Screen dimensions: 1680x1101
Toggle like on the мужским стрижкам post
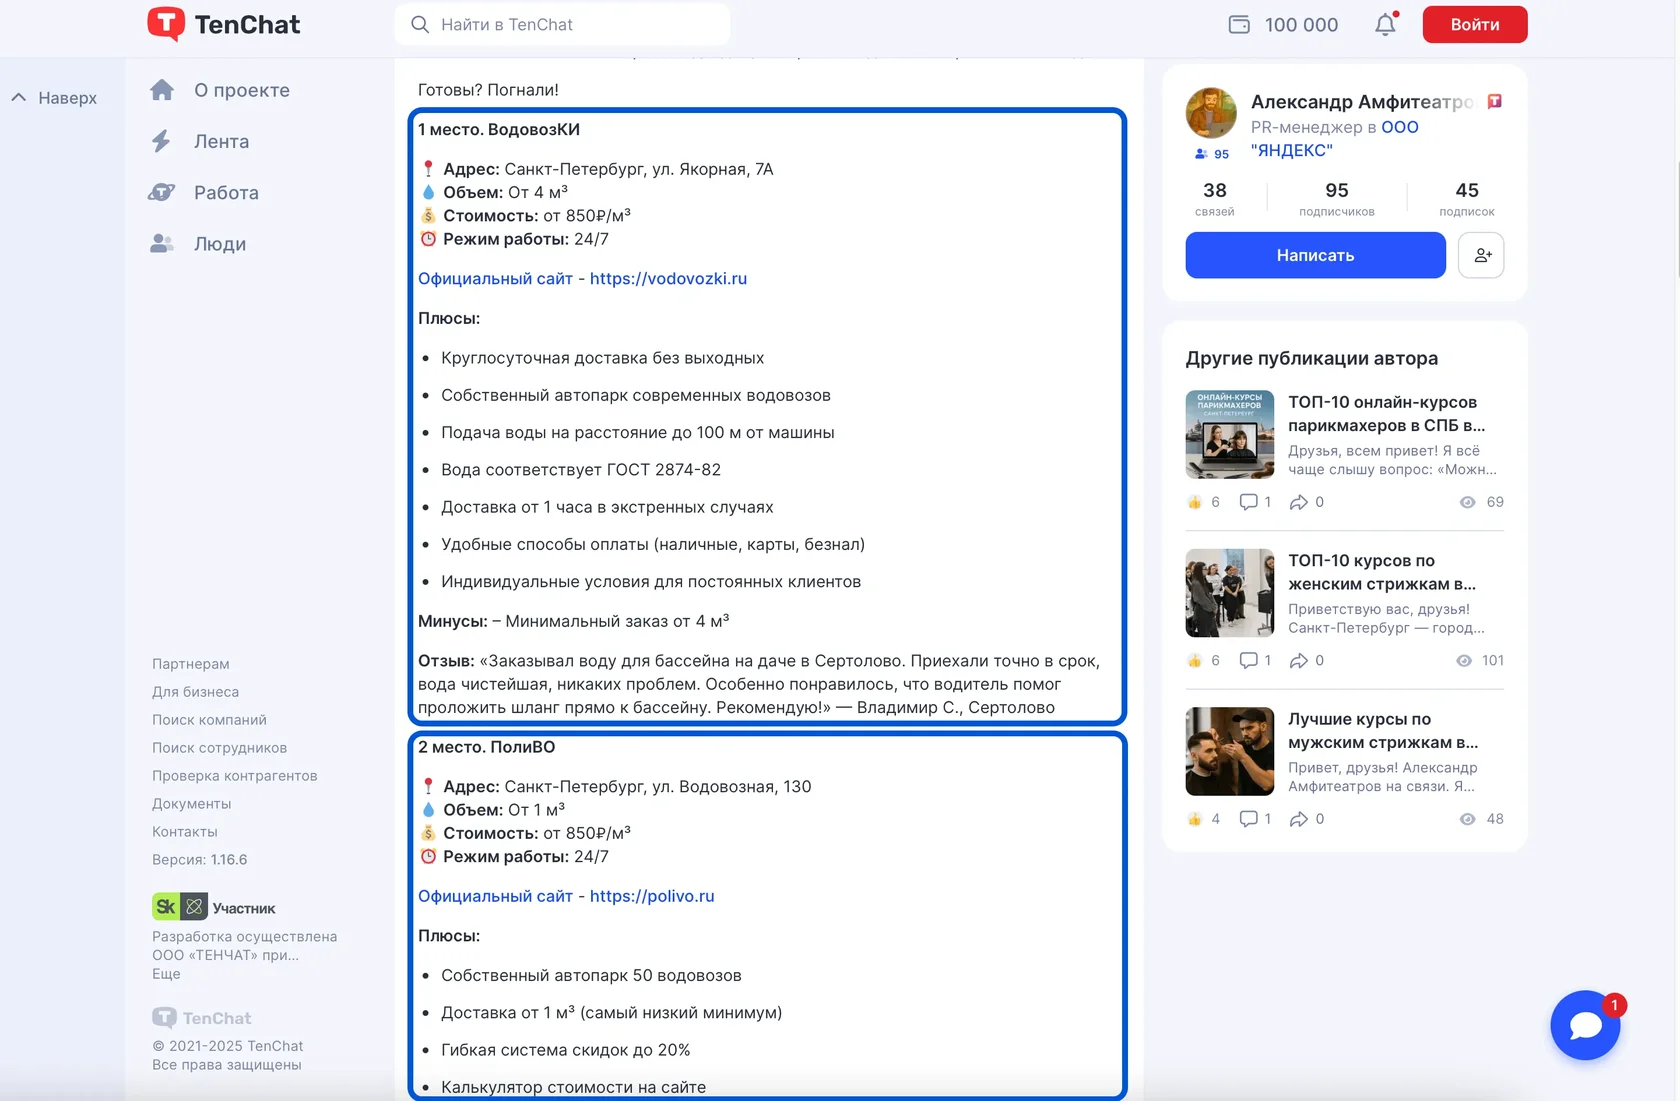click(x=1194, y=818)
